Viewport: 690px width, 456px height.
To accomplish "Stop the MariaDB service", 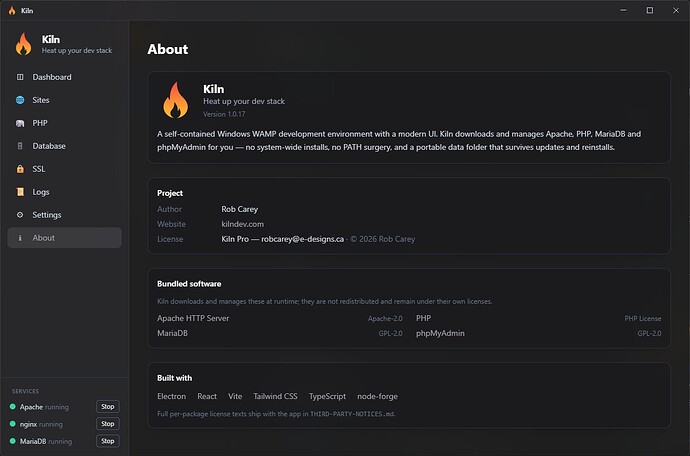I will (108, 441).
